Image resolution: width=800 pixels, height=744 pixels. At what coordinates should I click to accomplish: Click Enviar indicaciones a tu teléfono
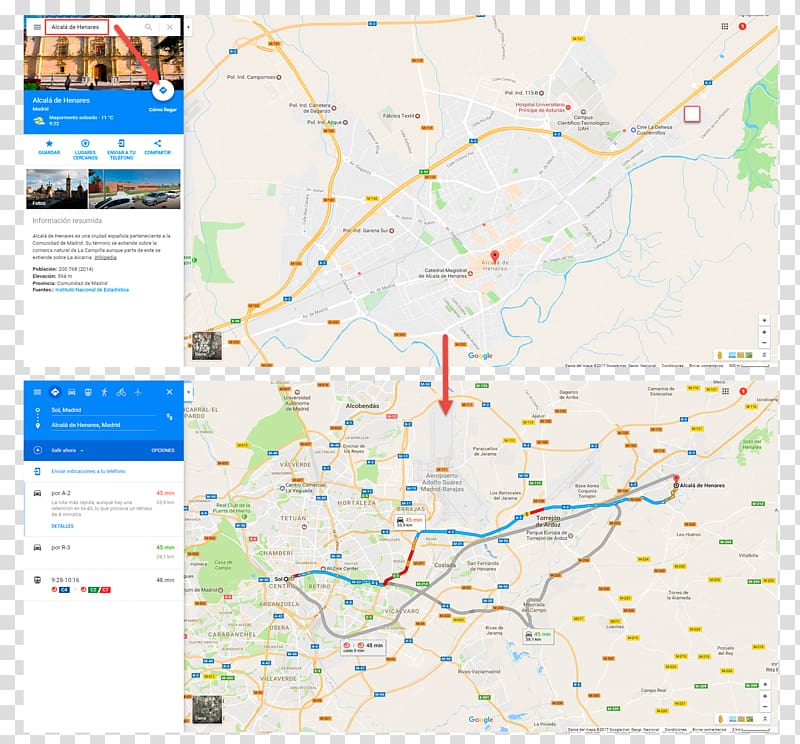88,472
